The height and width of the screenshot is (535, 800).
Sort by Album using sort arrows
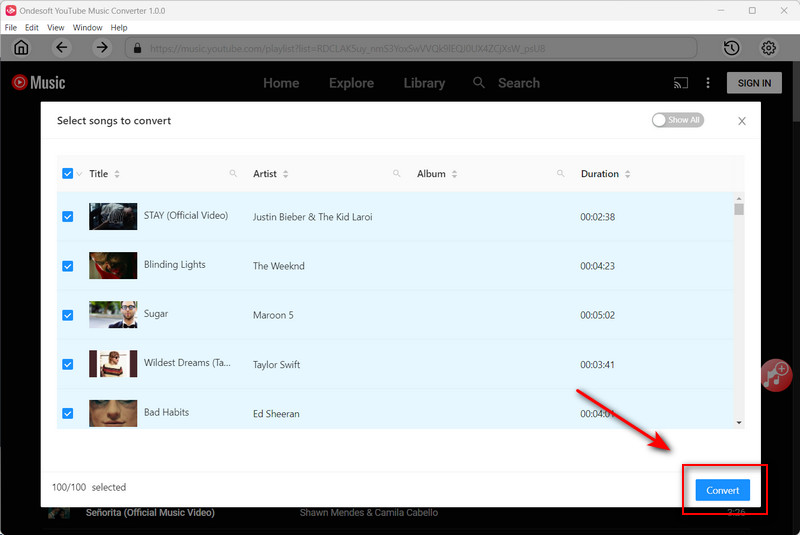coord(454,174)
